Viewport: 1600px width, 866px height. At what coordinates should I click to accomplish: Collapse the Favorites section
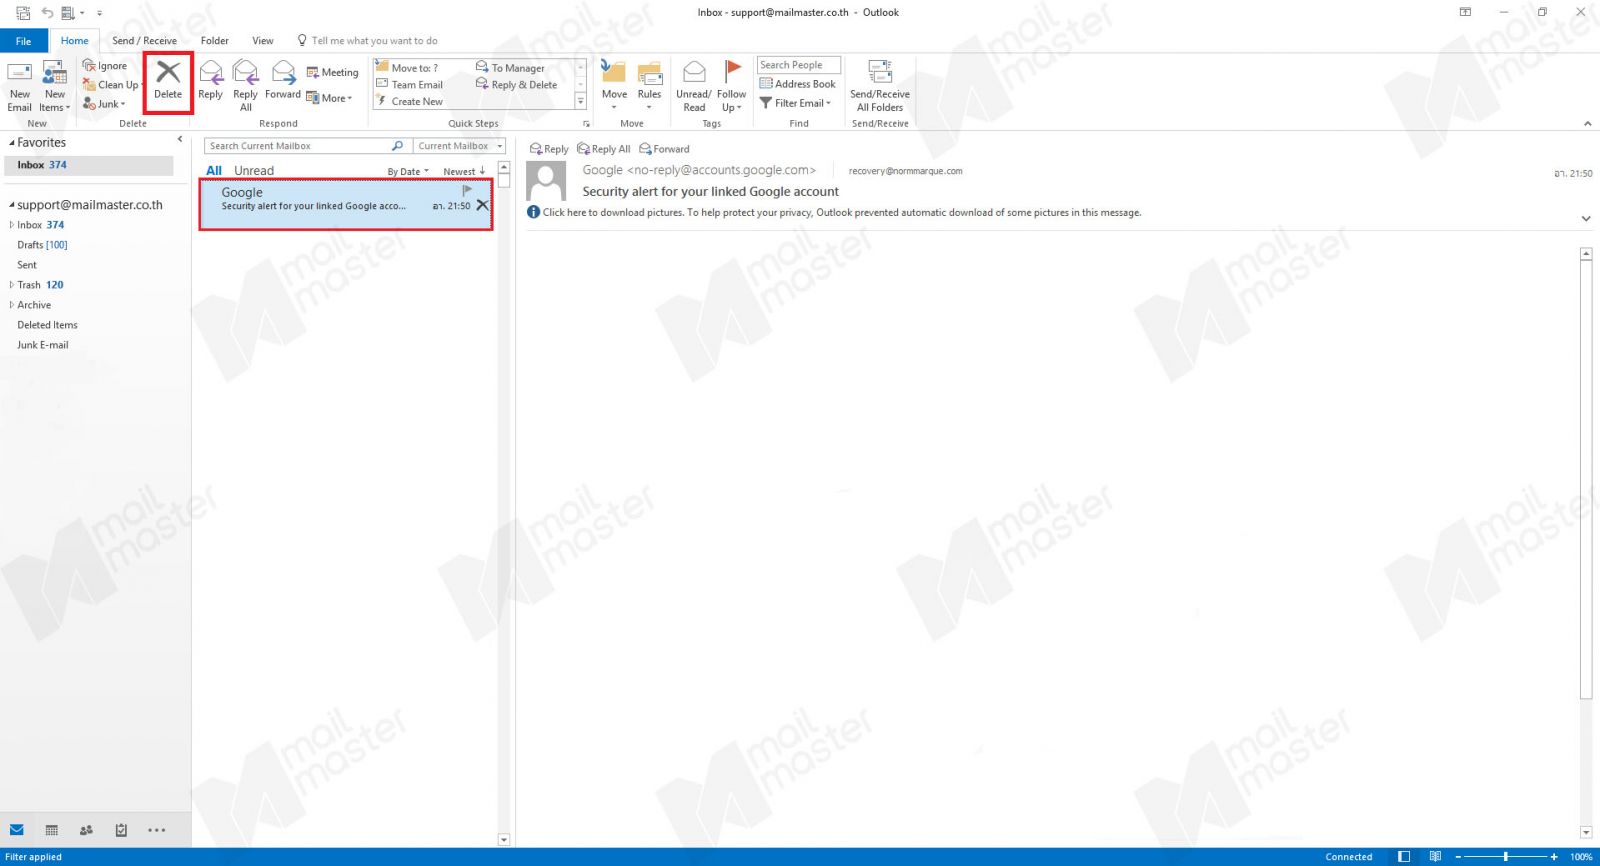11,143
